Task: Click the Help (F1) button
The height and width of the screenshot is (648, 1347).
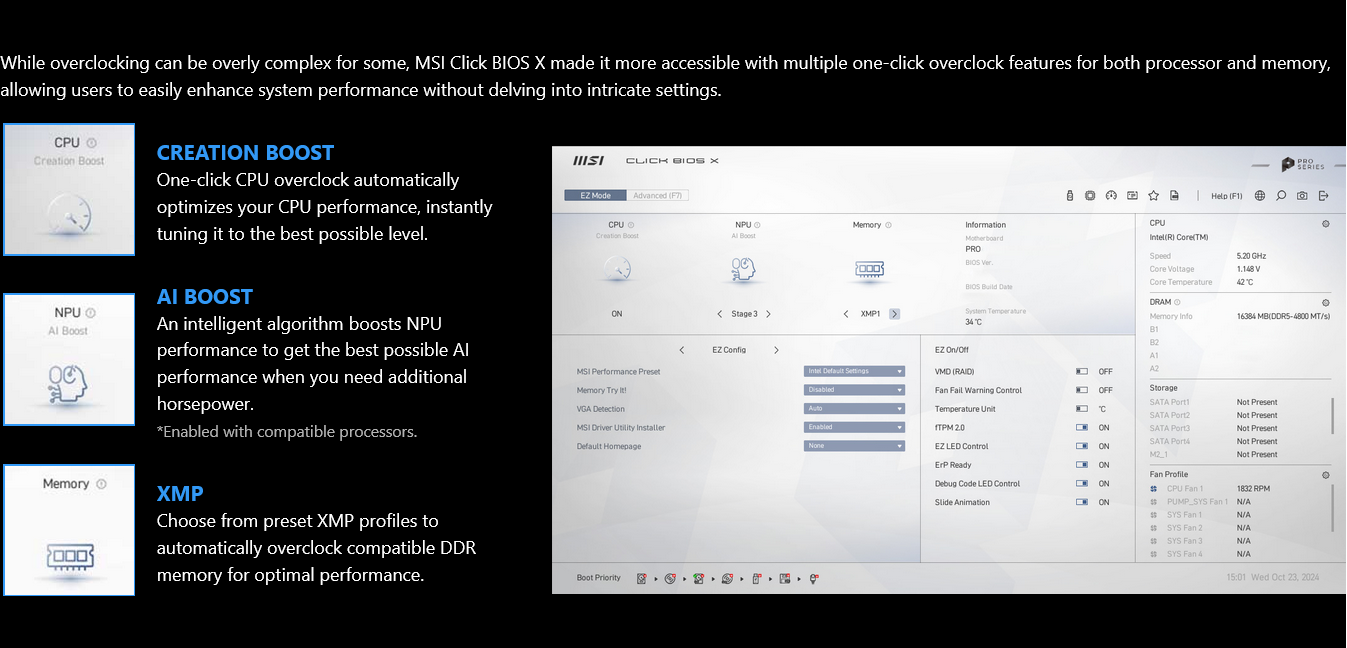Action: click(1226, 196)
